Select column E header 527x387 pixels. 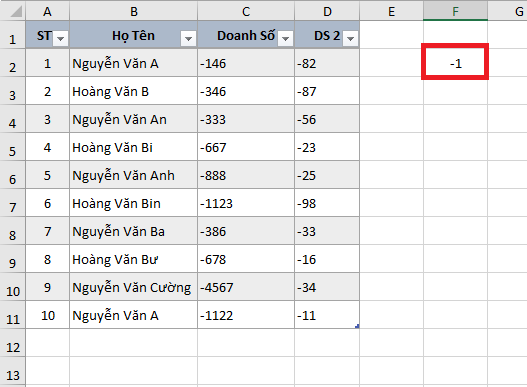pyautogui.click(x=391, y=11)
